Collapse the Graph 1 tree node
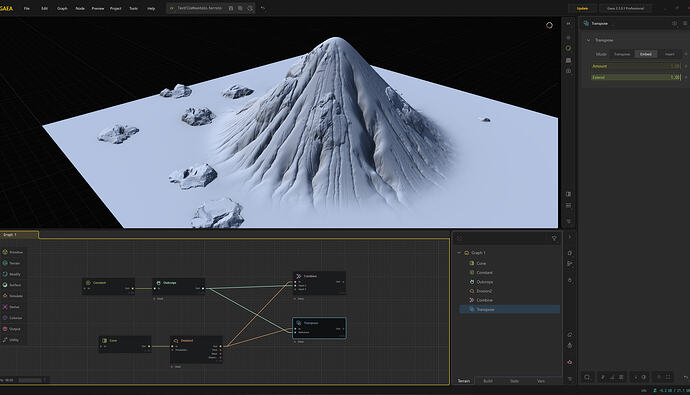690x395 pixels. pyautogui.click(x=459, y=253)
